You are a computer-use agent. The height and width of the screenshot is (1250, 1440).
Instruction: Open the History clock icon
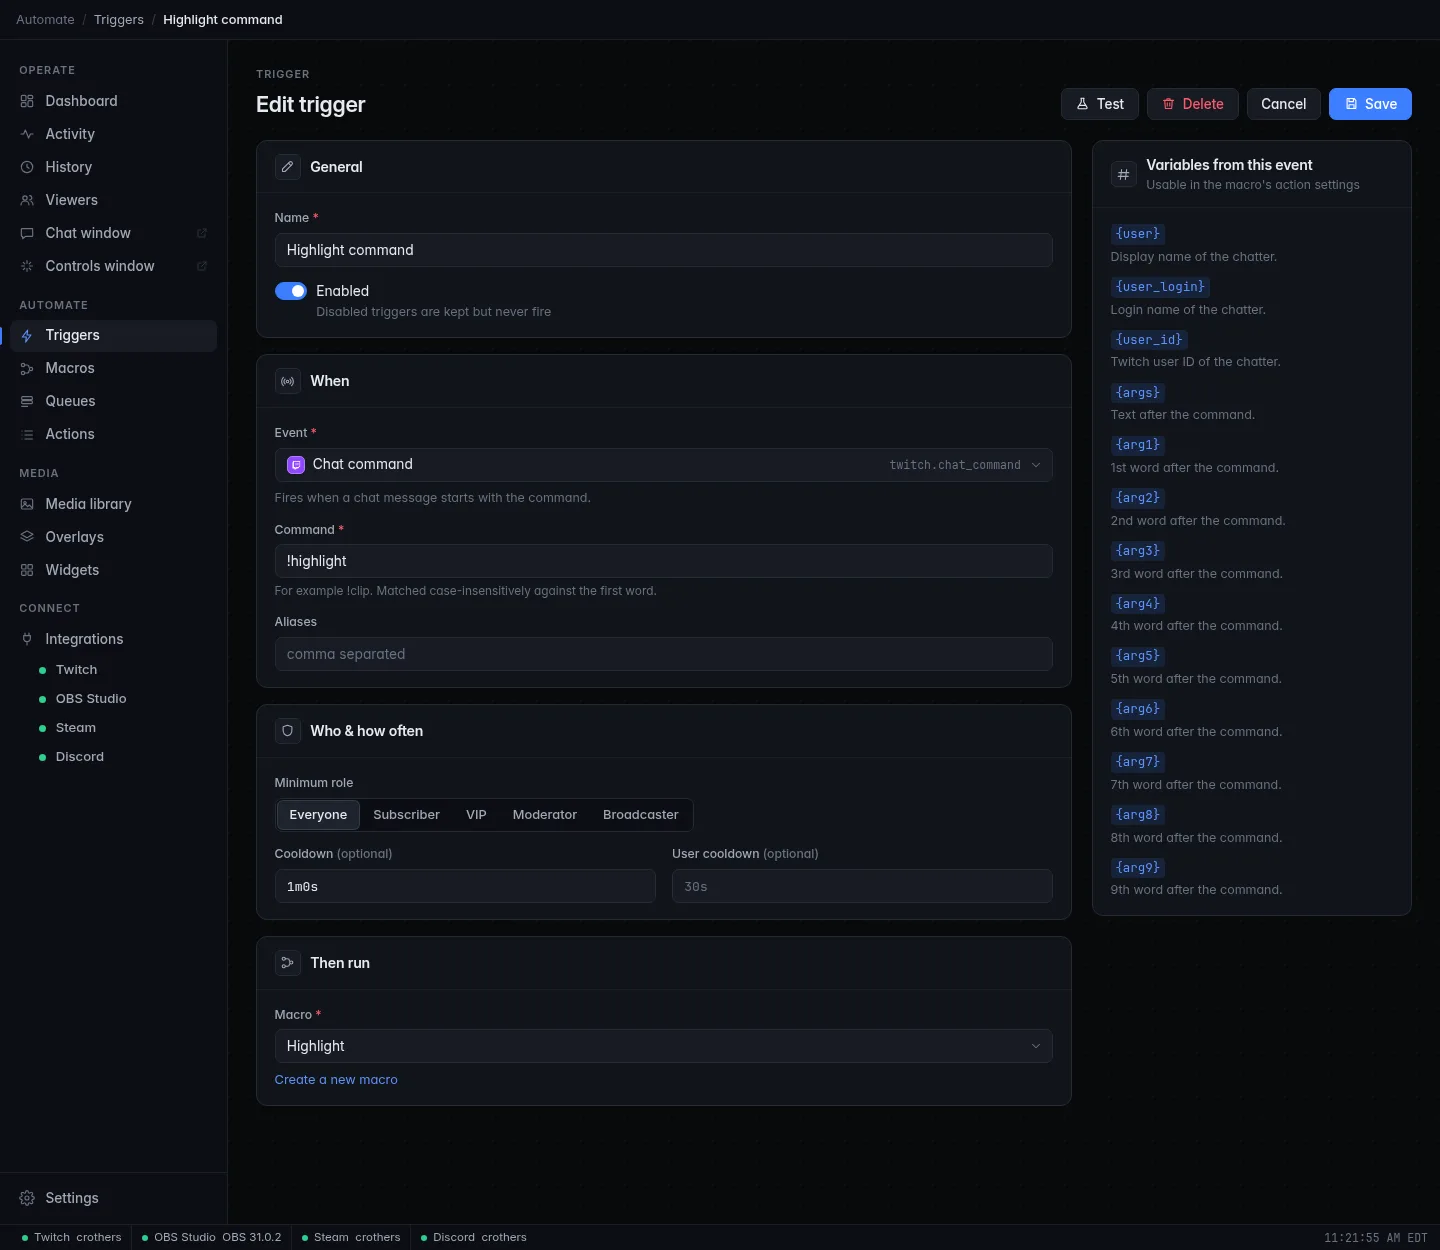coord(27,167)
